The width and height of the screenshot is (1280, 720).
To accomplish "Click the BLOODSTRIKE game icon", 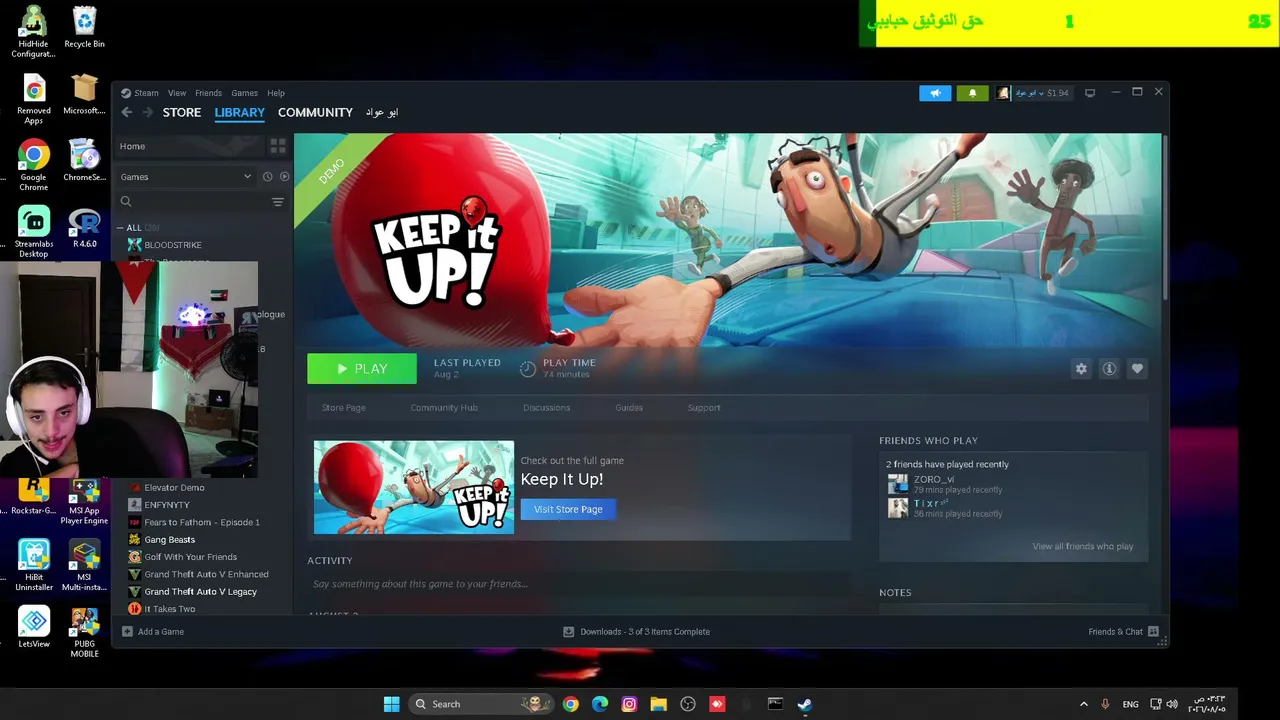I will coord(135,245).
